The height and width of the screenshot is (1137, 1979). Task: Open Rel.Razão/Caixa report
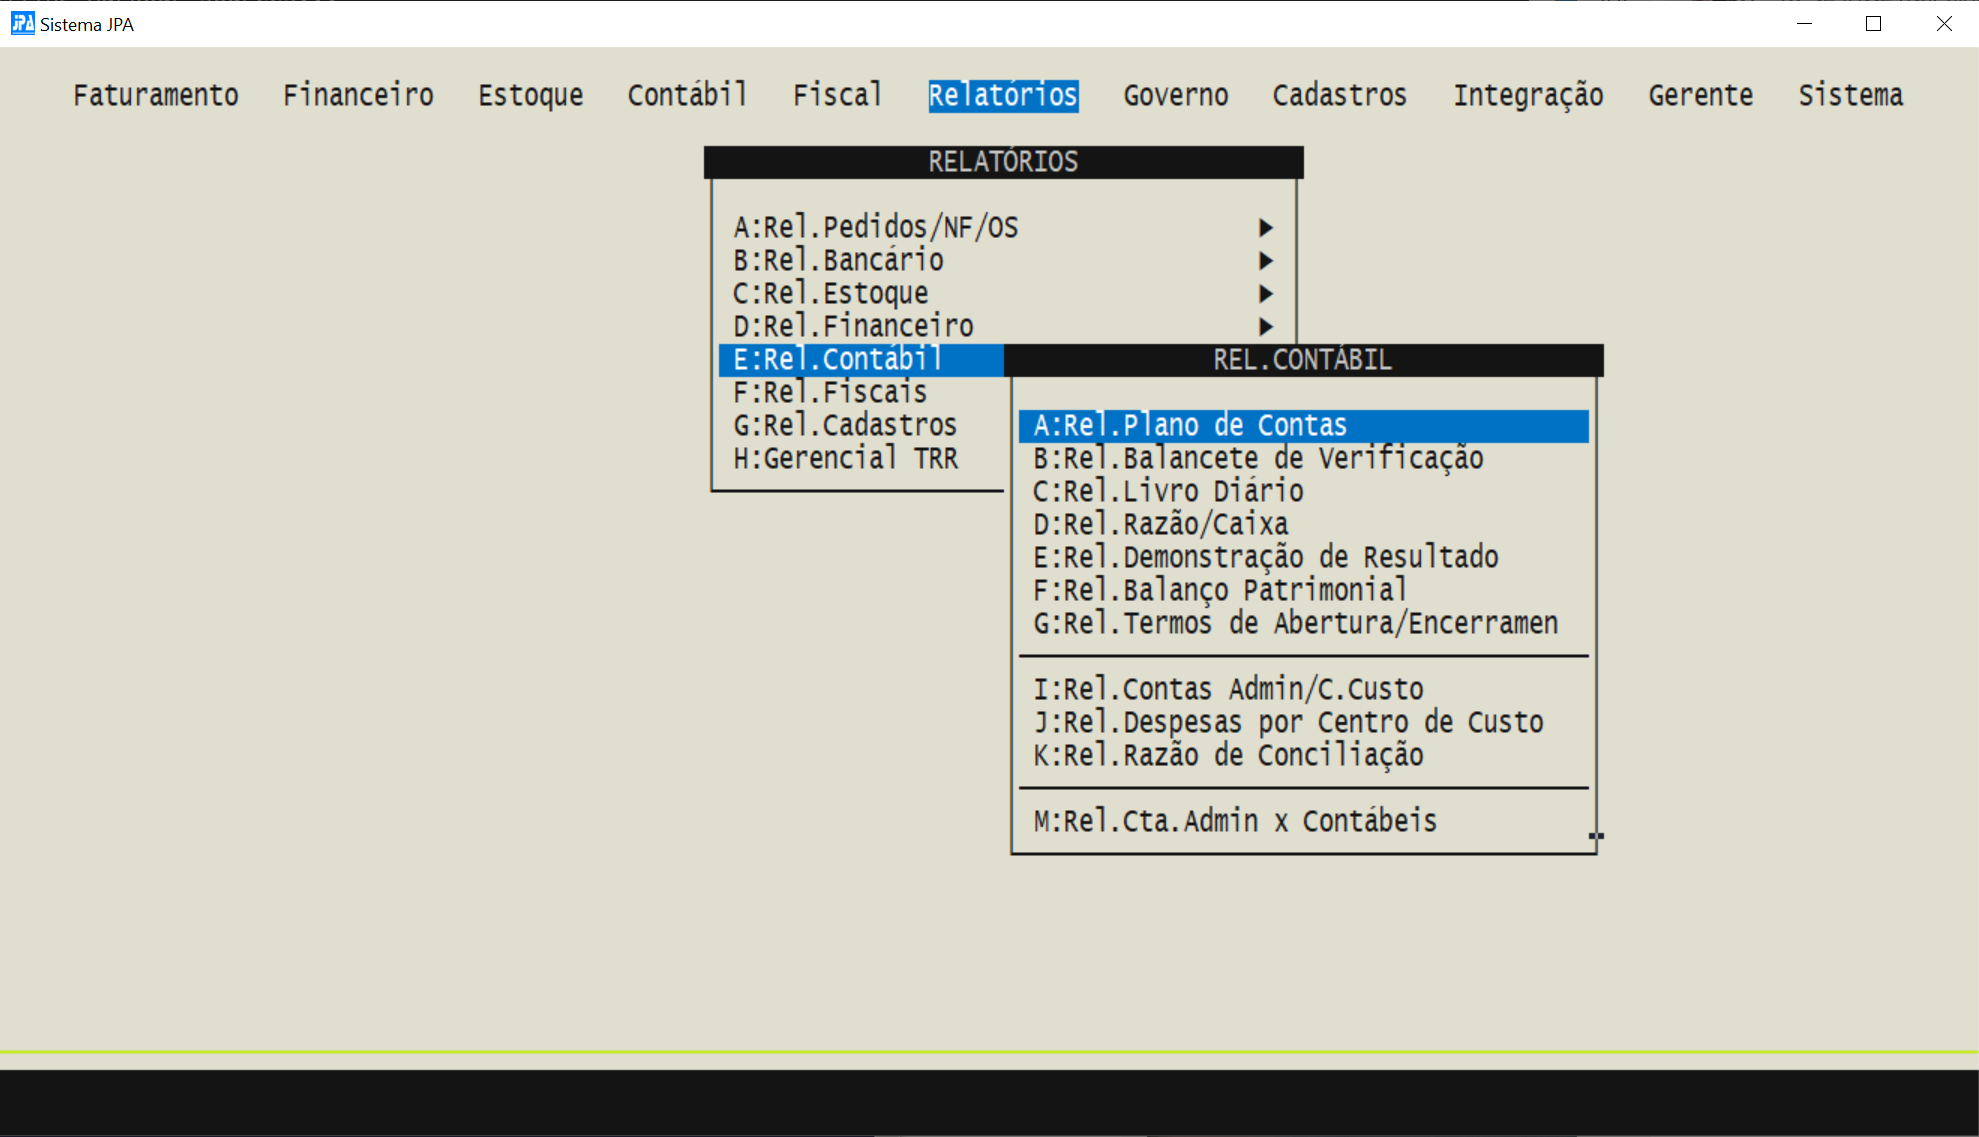click(1160, 525)
